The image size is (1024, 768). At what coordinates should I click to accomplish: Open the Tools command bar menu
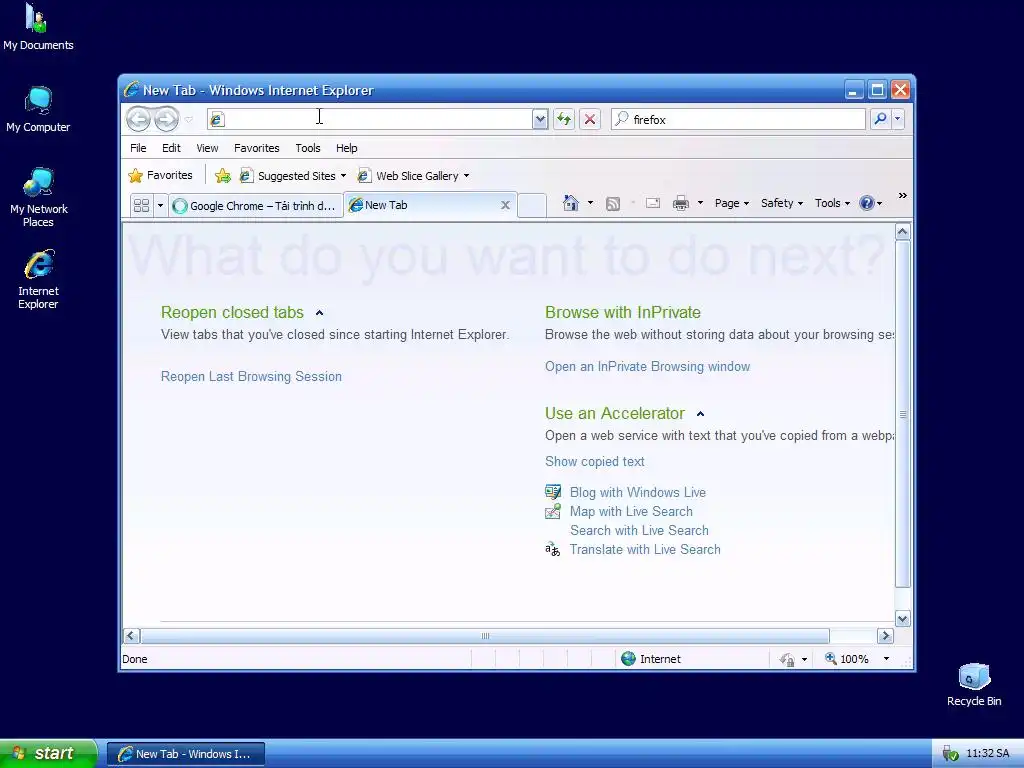(x=832, y=203)
